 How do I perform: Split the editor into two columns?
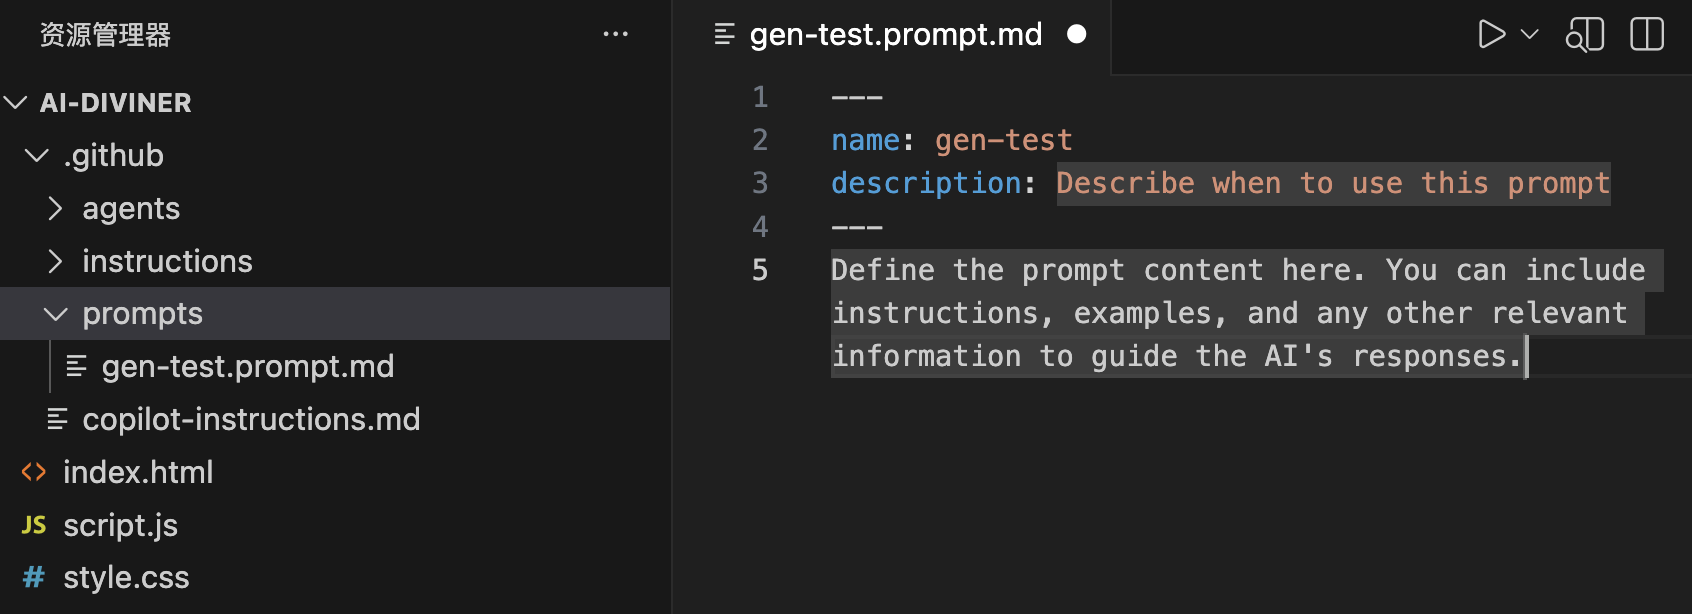1646,34
